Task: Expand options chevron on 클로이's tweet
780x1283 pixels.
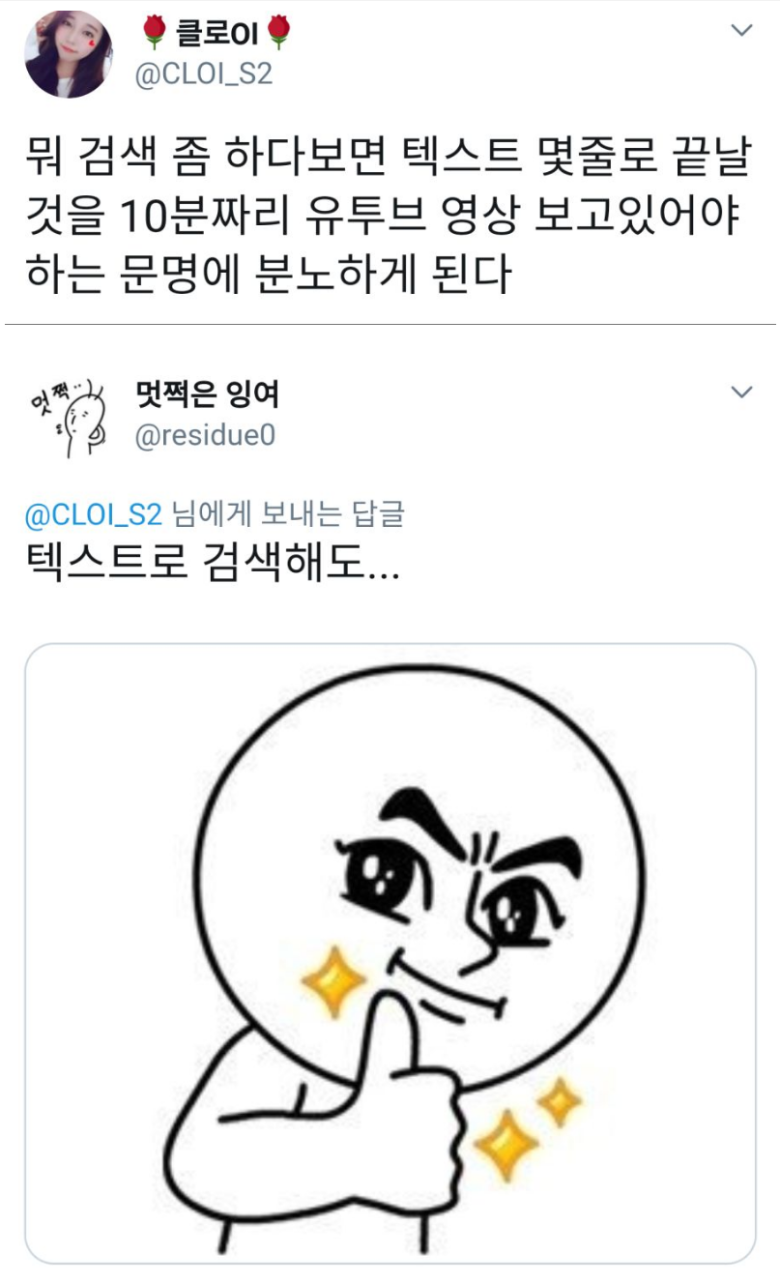Action: point(742,30)
